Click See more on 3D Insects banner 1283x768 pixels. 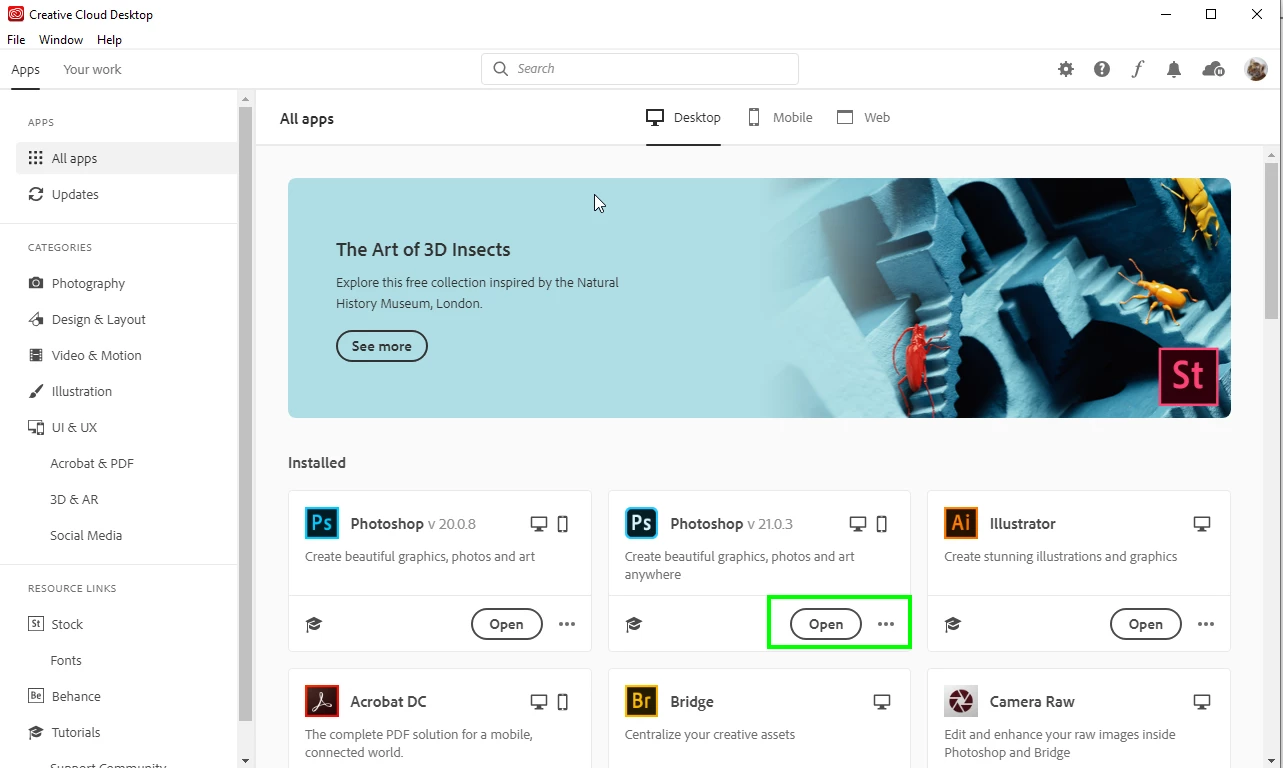tap(381, 346)
